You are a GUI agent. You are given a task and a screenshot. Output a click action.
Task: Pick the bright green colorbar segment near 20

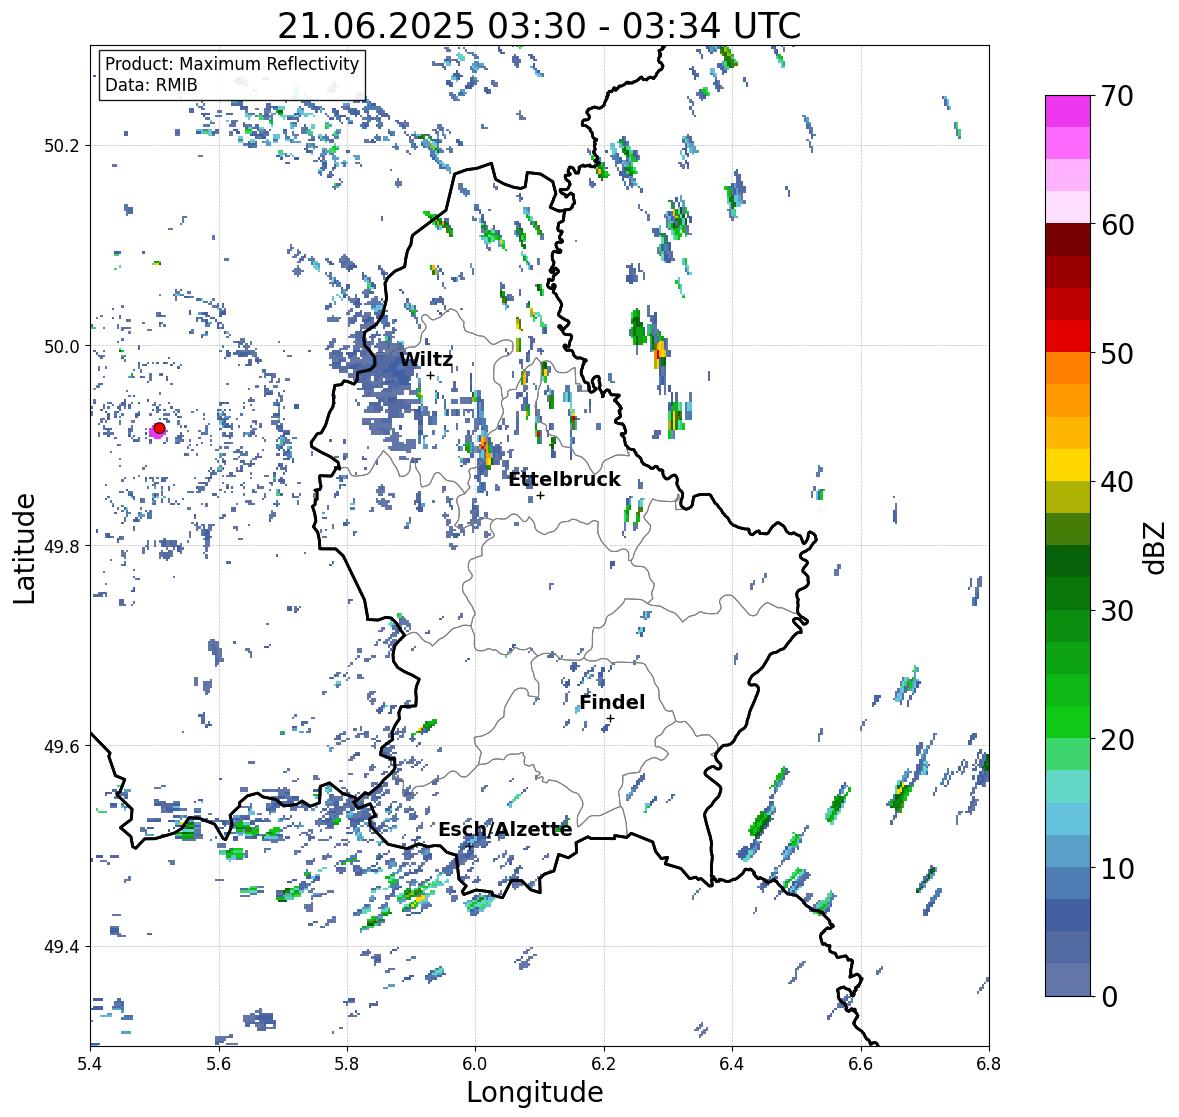(1068, 722)
